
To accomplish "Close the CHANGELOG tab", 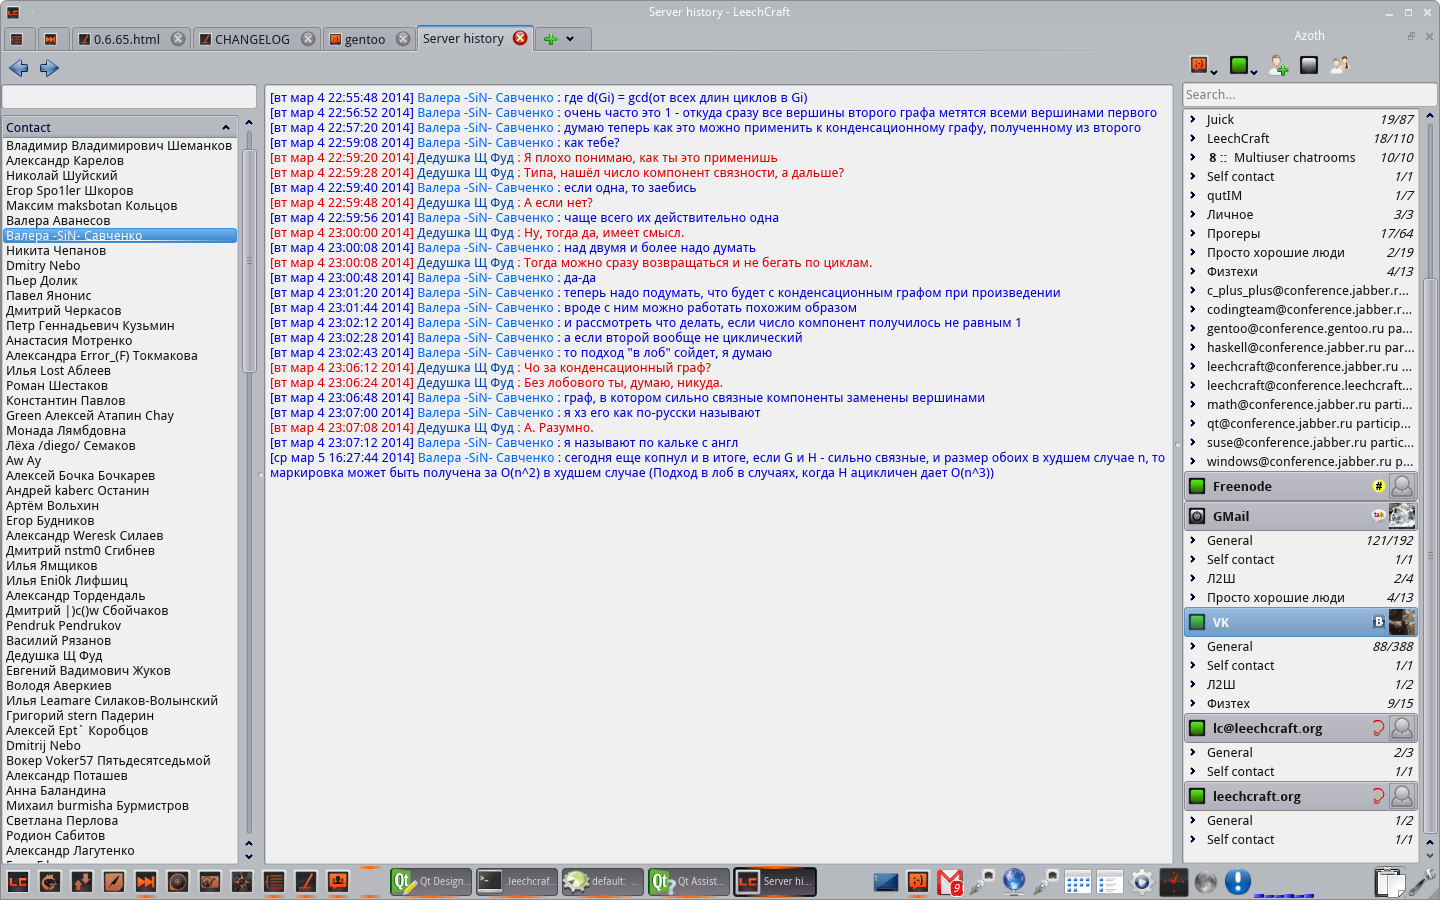I will coord(308,39).
